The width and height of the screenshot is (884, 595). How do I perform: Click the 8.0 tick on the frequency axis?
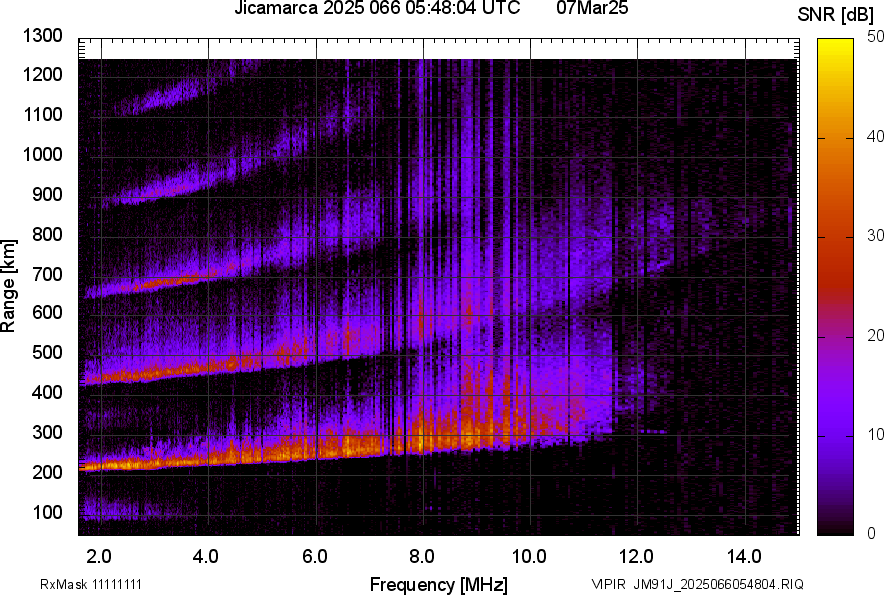coord(422,555)
